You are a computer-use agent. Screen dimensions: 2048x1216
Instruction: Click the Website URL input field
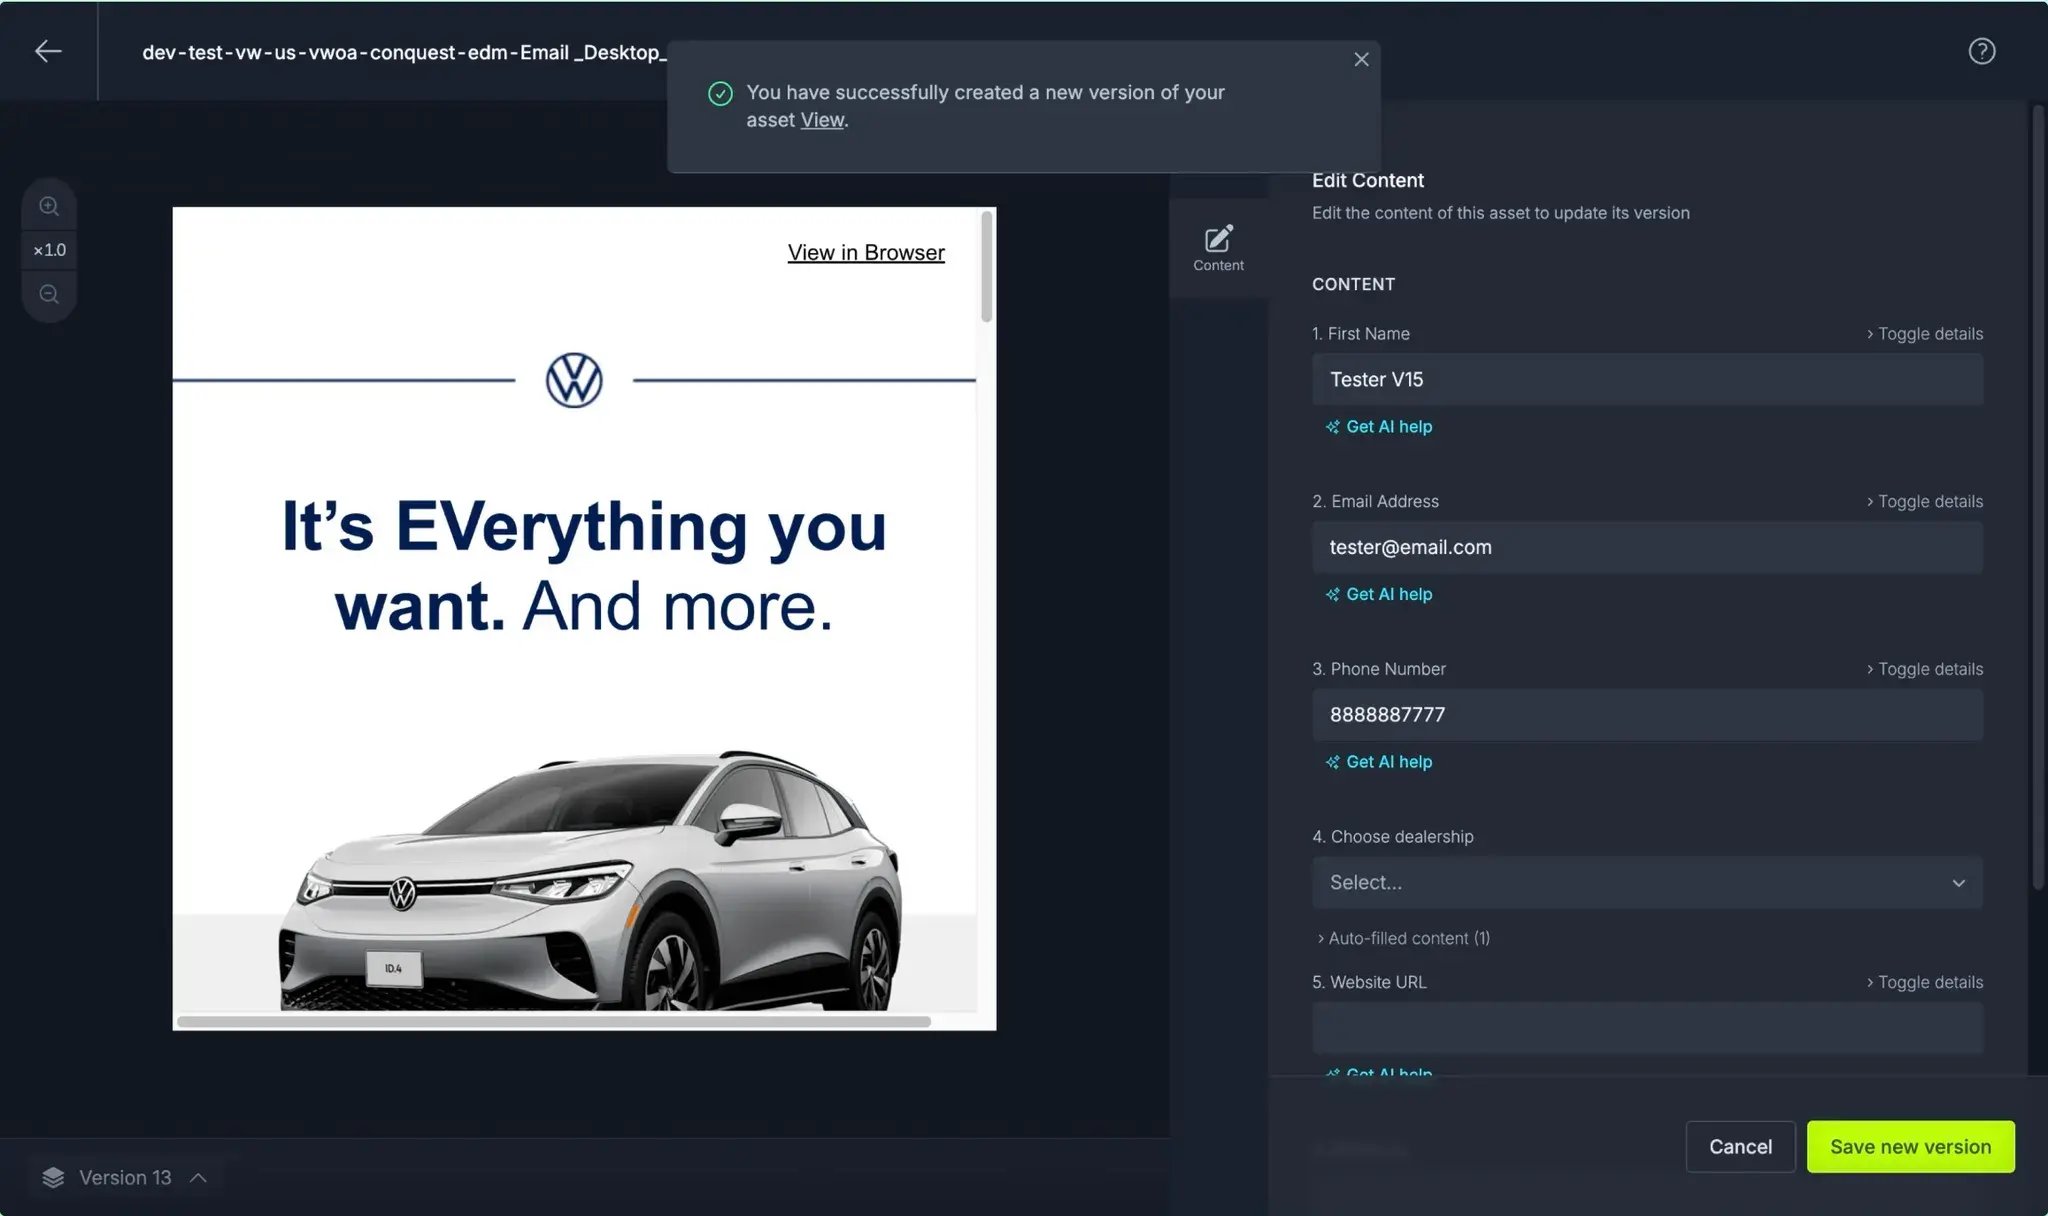1647,1028
